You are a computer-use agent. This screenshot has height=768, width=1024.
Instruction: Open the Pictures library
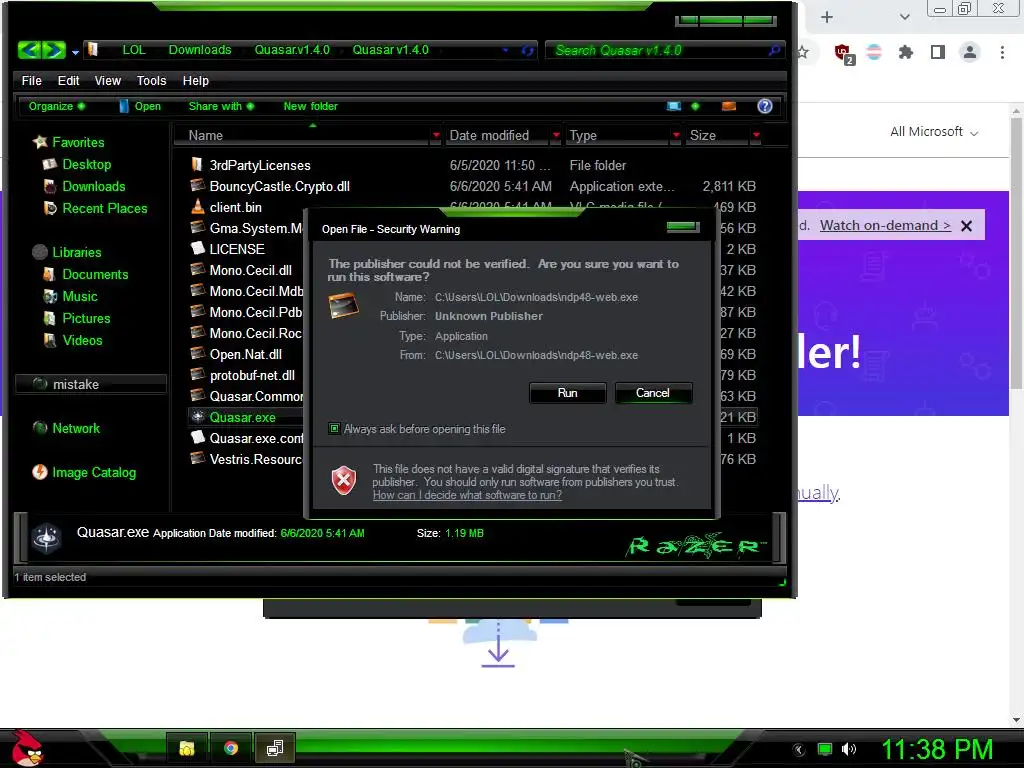pyautogui.click(x=86, y=318)
